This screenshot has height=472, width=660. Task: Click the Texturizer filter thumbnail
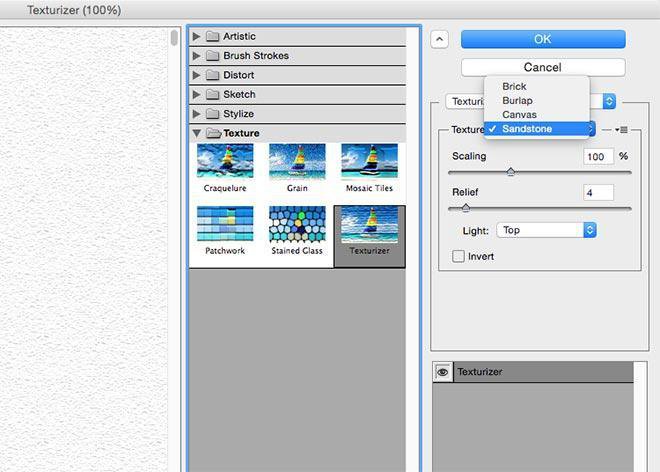point(369,226)
